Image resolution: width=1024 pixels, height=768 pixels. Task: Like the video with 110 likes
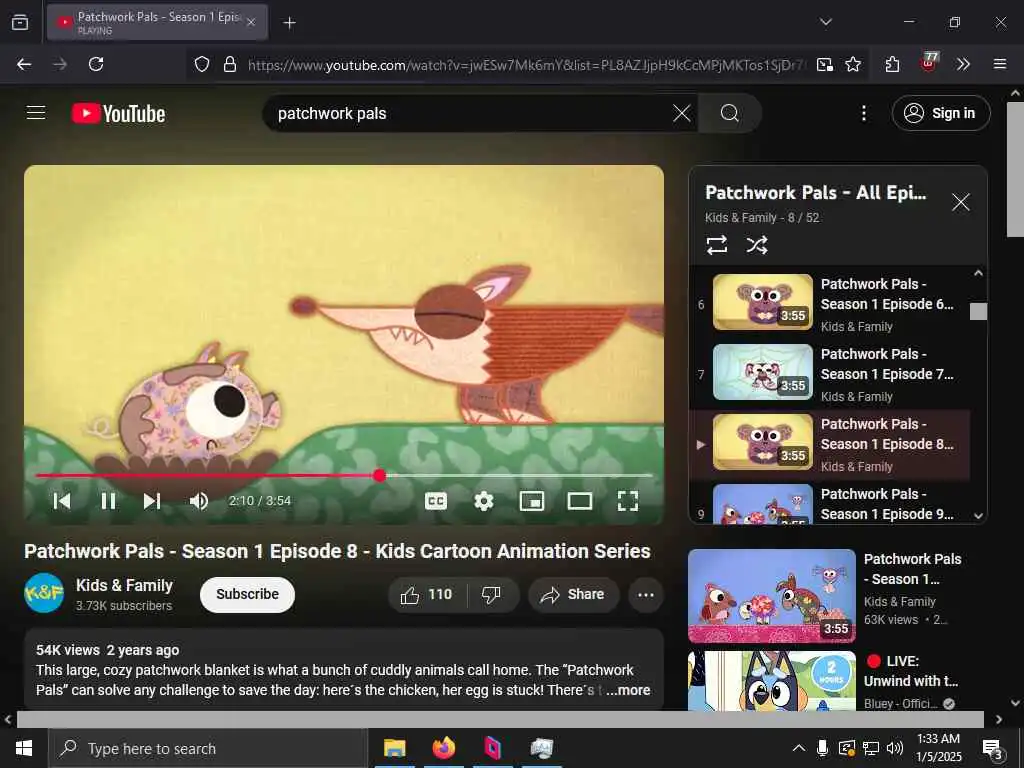426,594
